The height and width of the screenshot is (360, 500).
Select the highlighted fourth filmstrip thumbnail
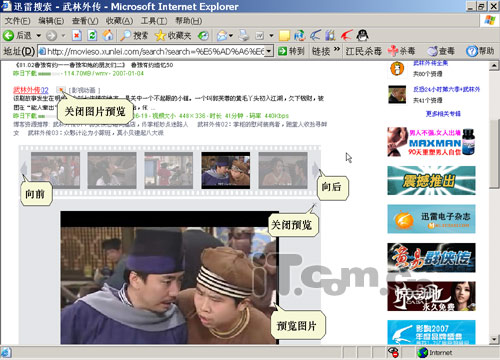(x=226, y=171)
